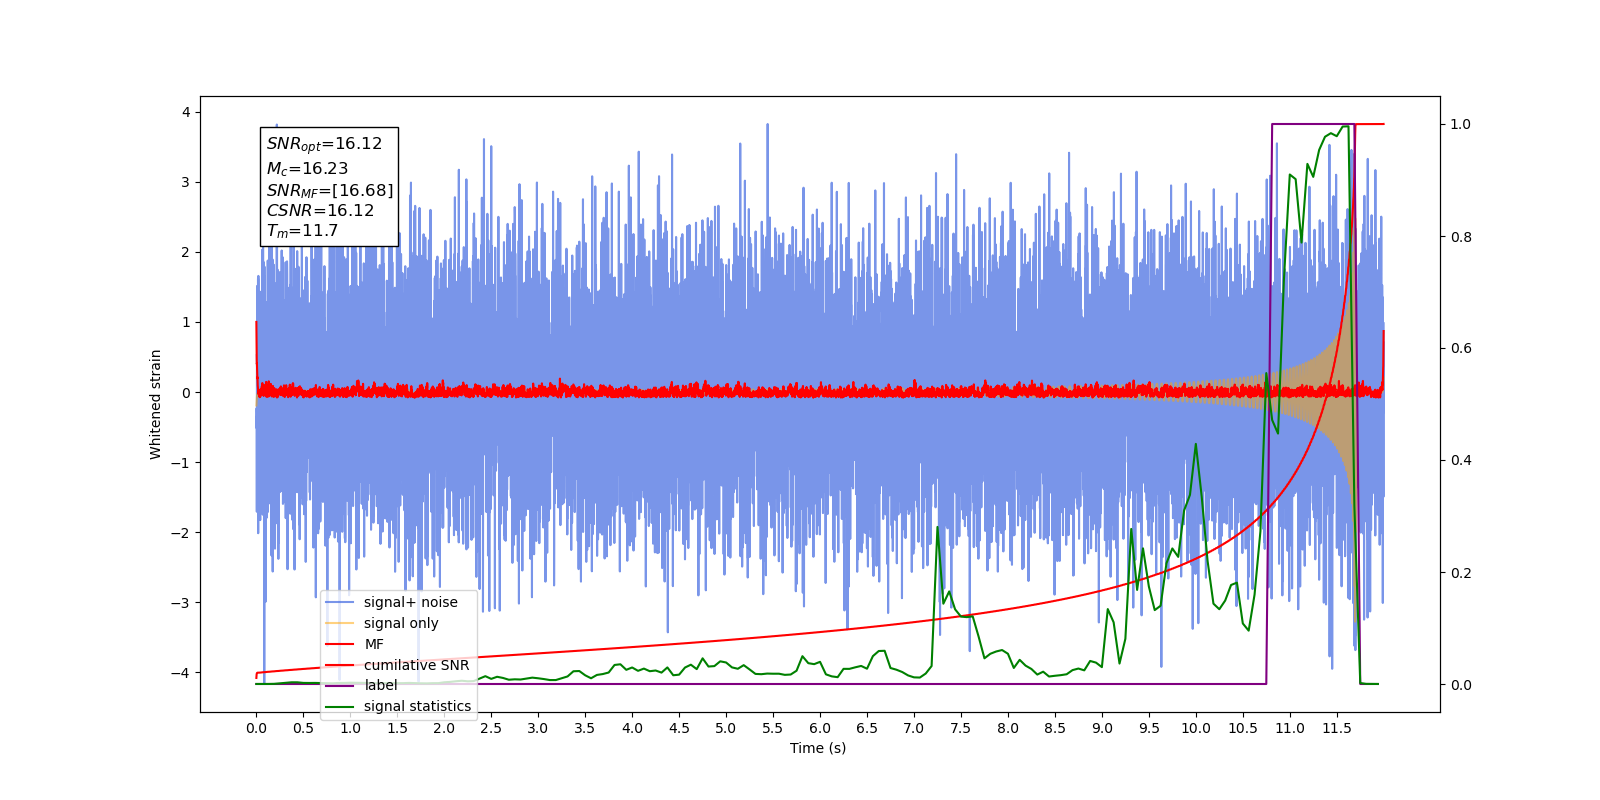Click the x-axis tick label 6.5

tap(867, 728)
